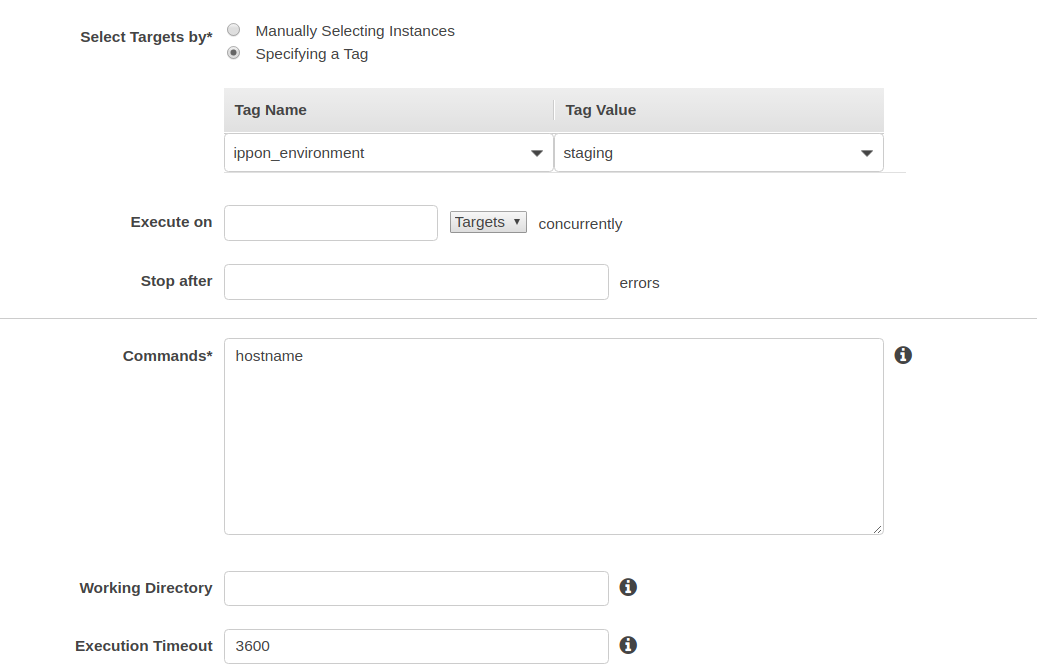Viewport: 1037px width, 672px height.
Task: Click the Select Targets by label
Action: point(147,36)
